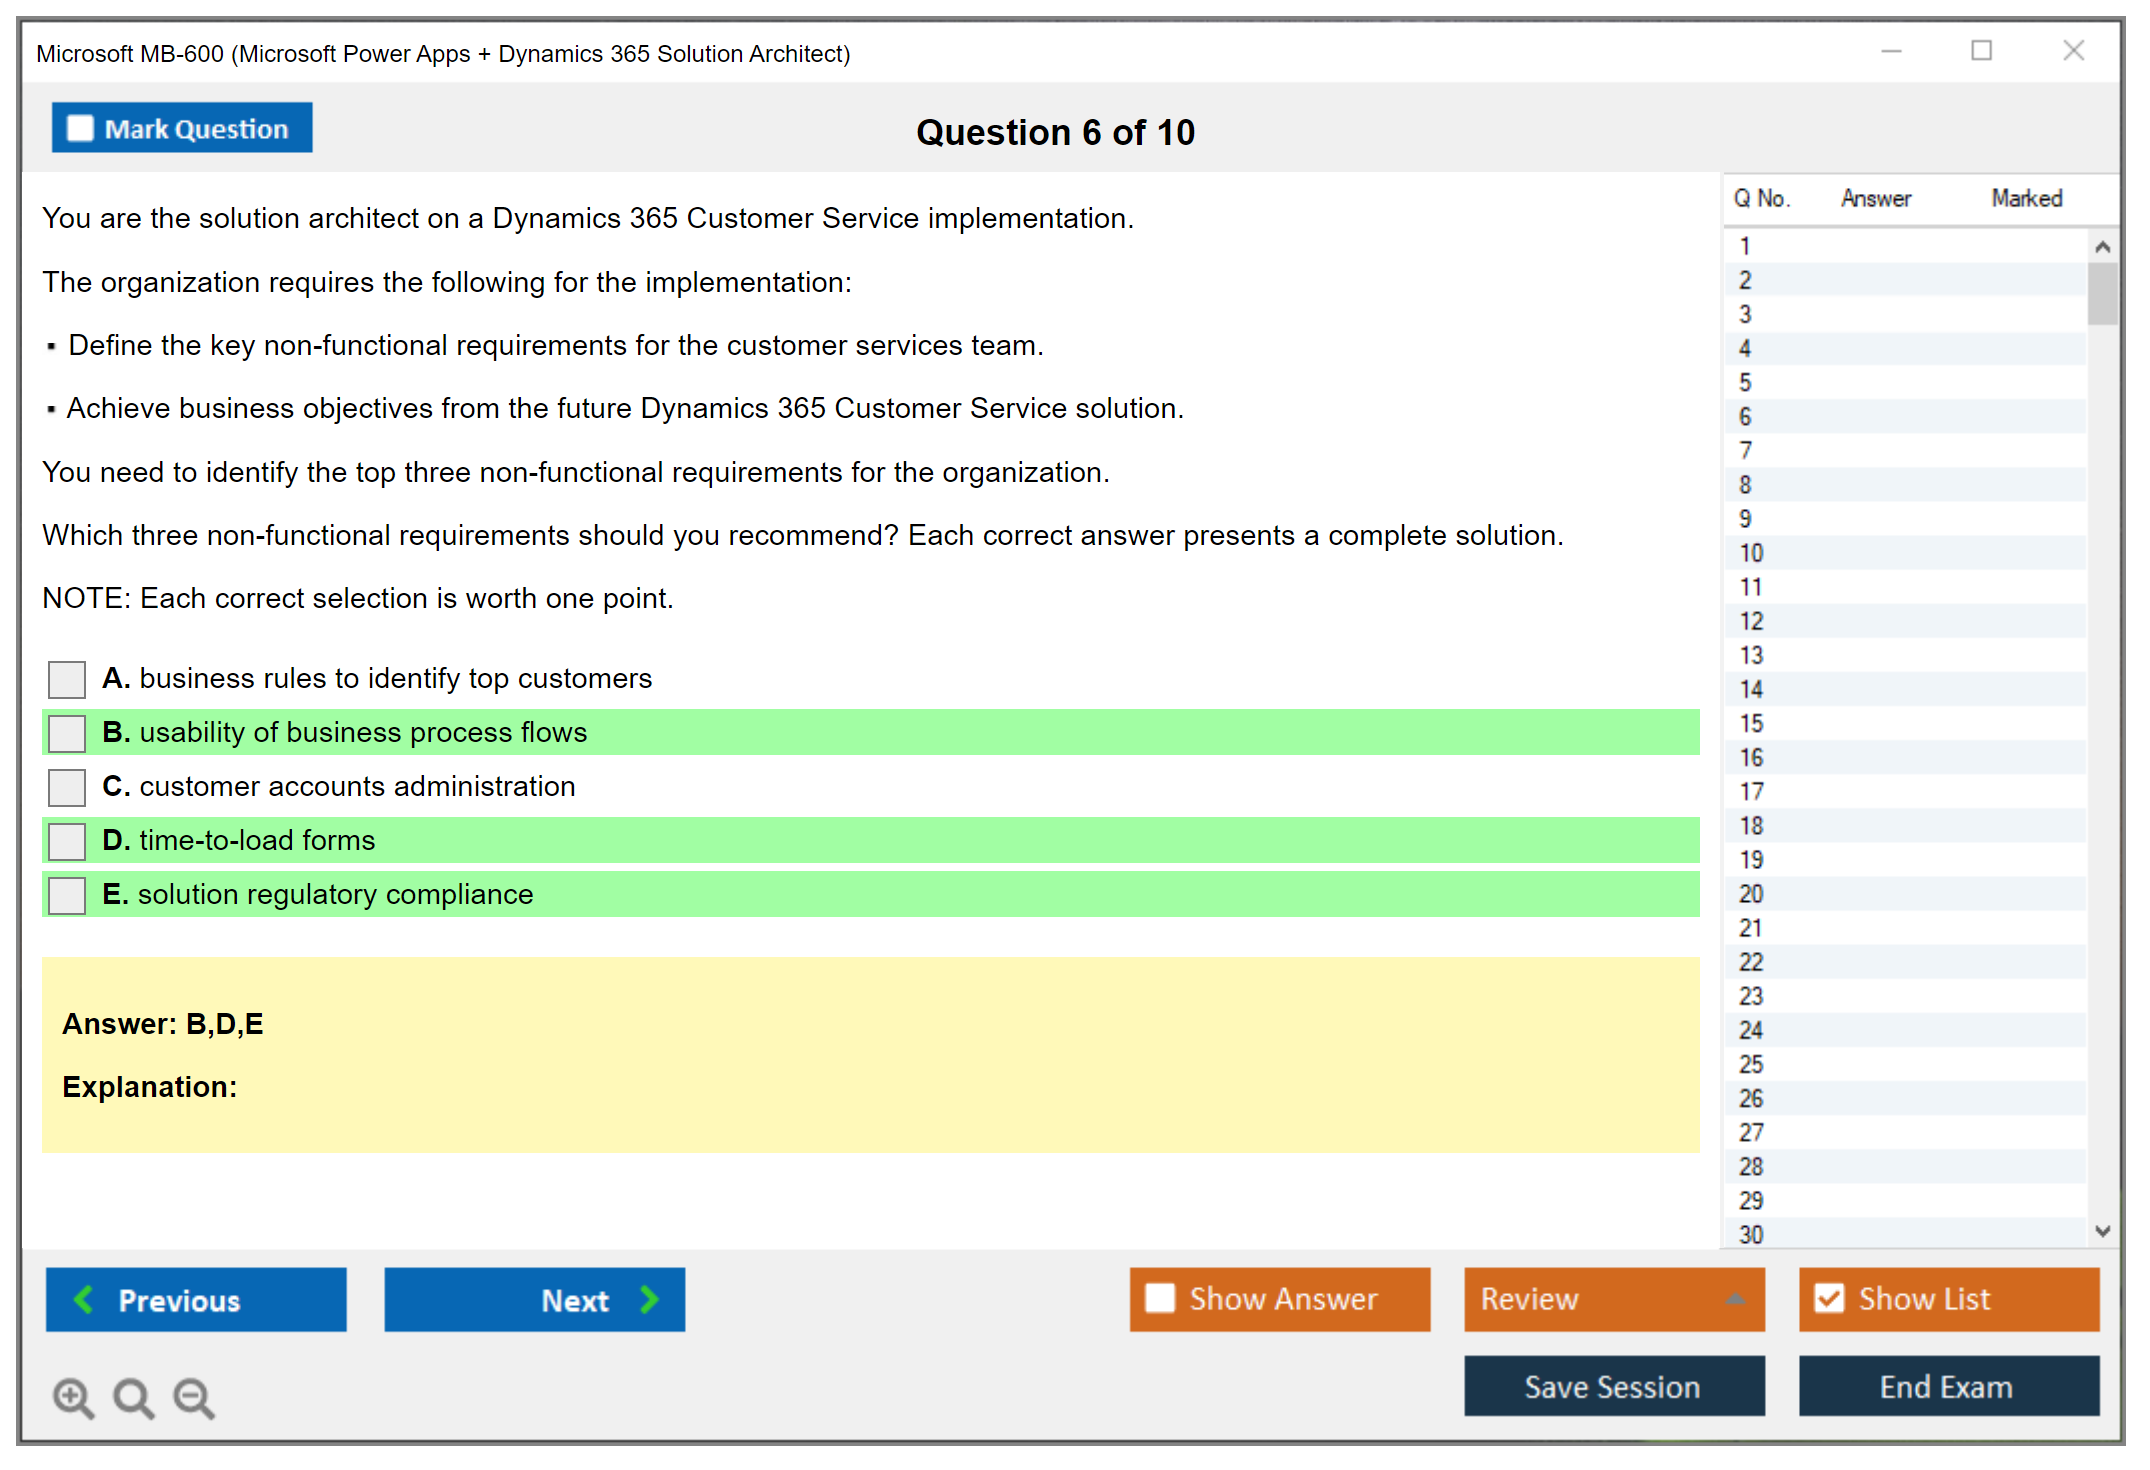Click the zoom in magnifier icon
The height and width of the screenshot is (1470, 2150).
[x=73, y=1397]
